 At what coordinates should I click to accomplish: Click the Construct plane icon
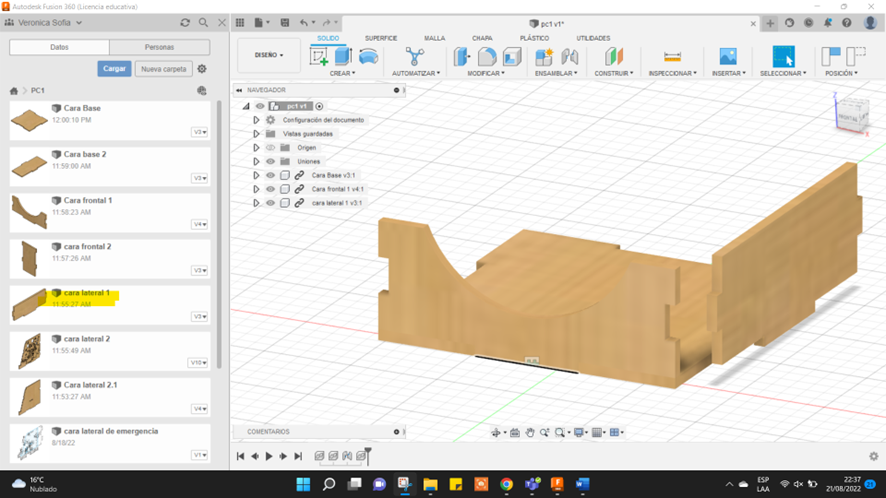(x=614, y=57)
